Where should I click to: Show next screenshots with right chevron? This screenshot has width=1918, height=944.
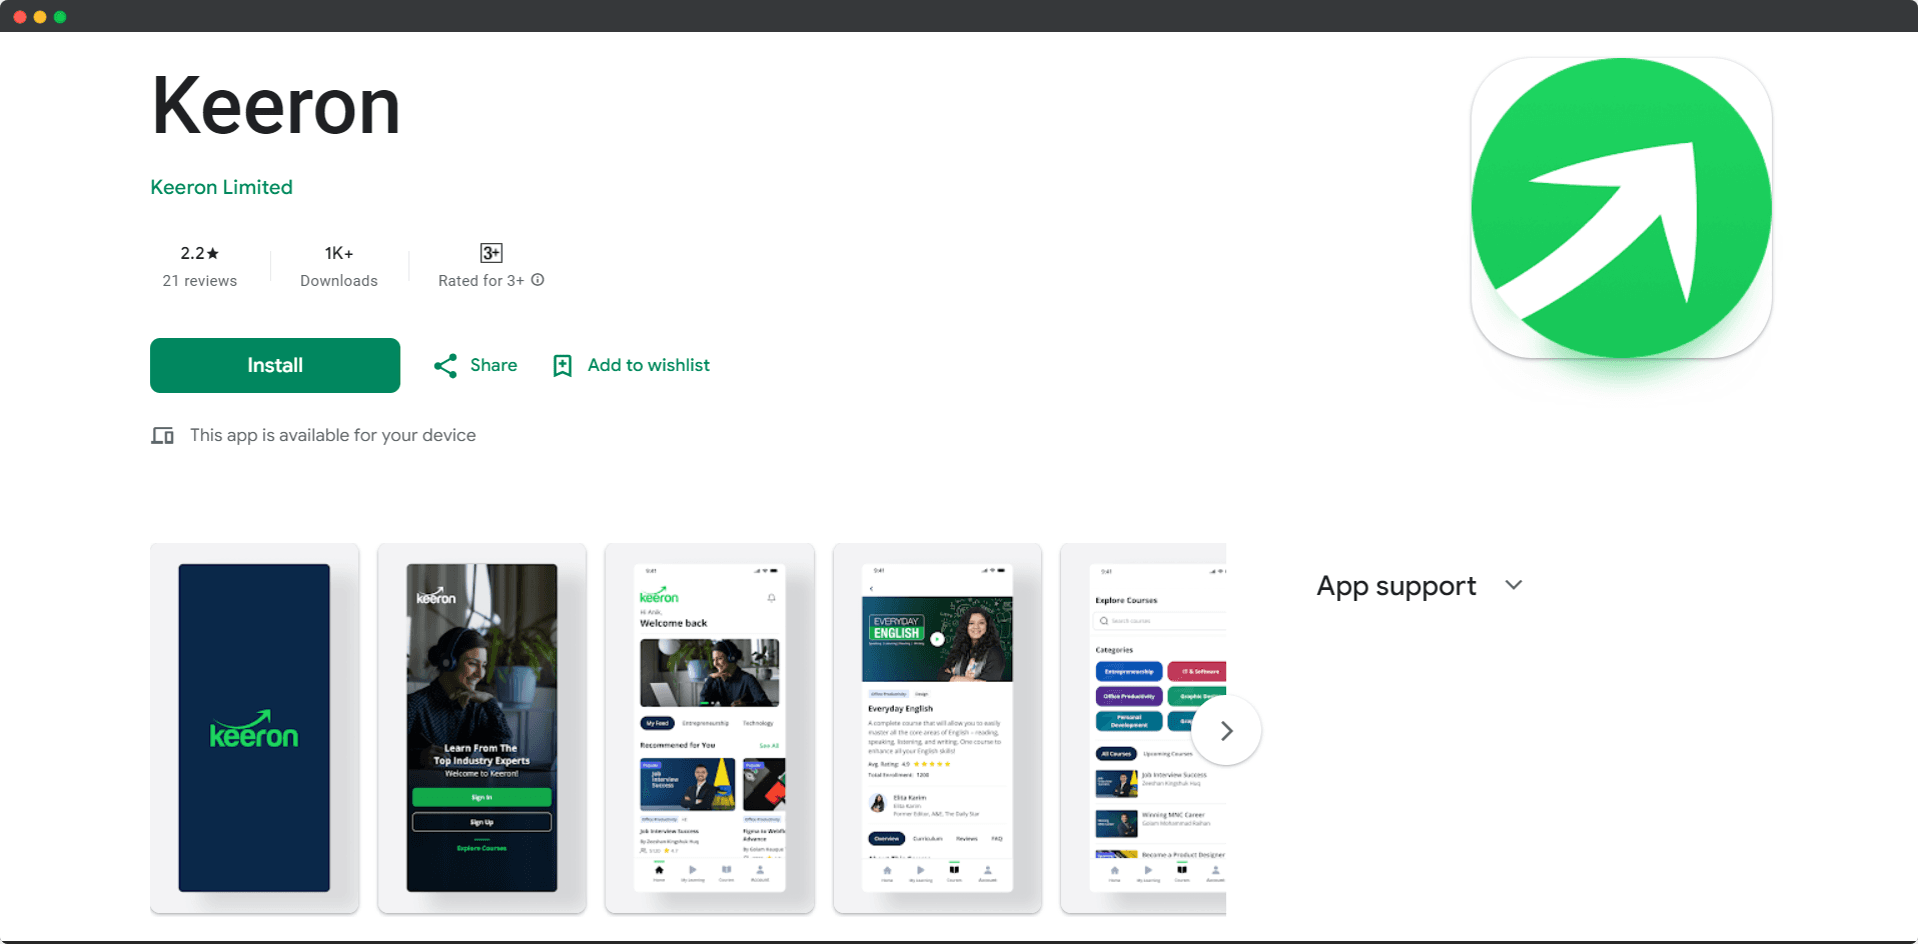click(1227, 731)
